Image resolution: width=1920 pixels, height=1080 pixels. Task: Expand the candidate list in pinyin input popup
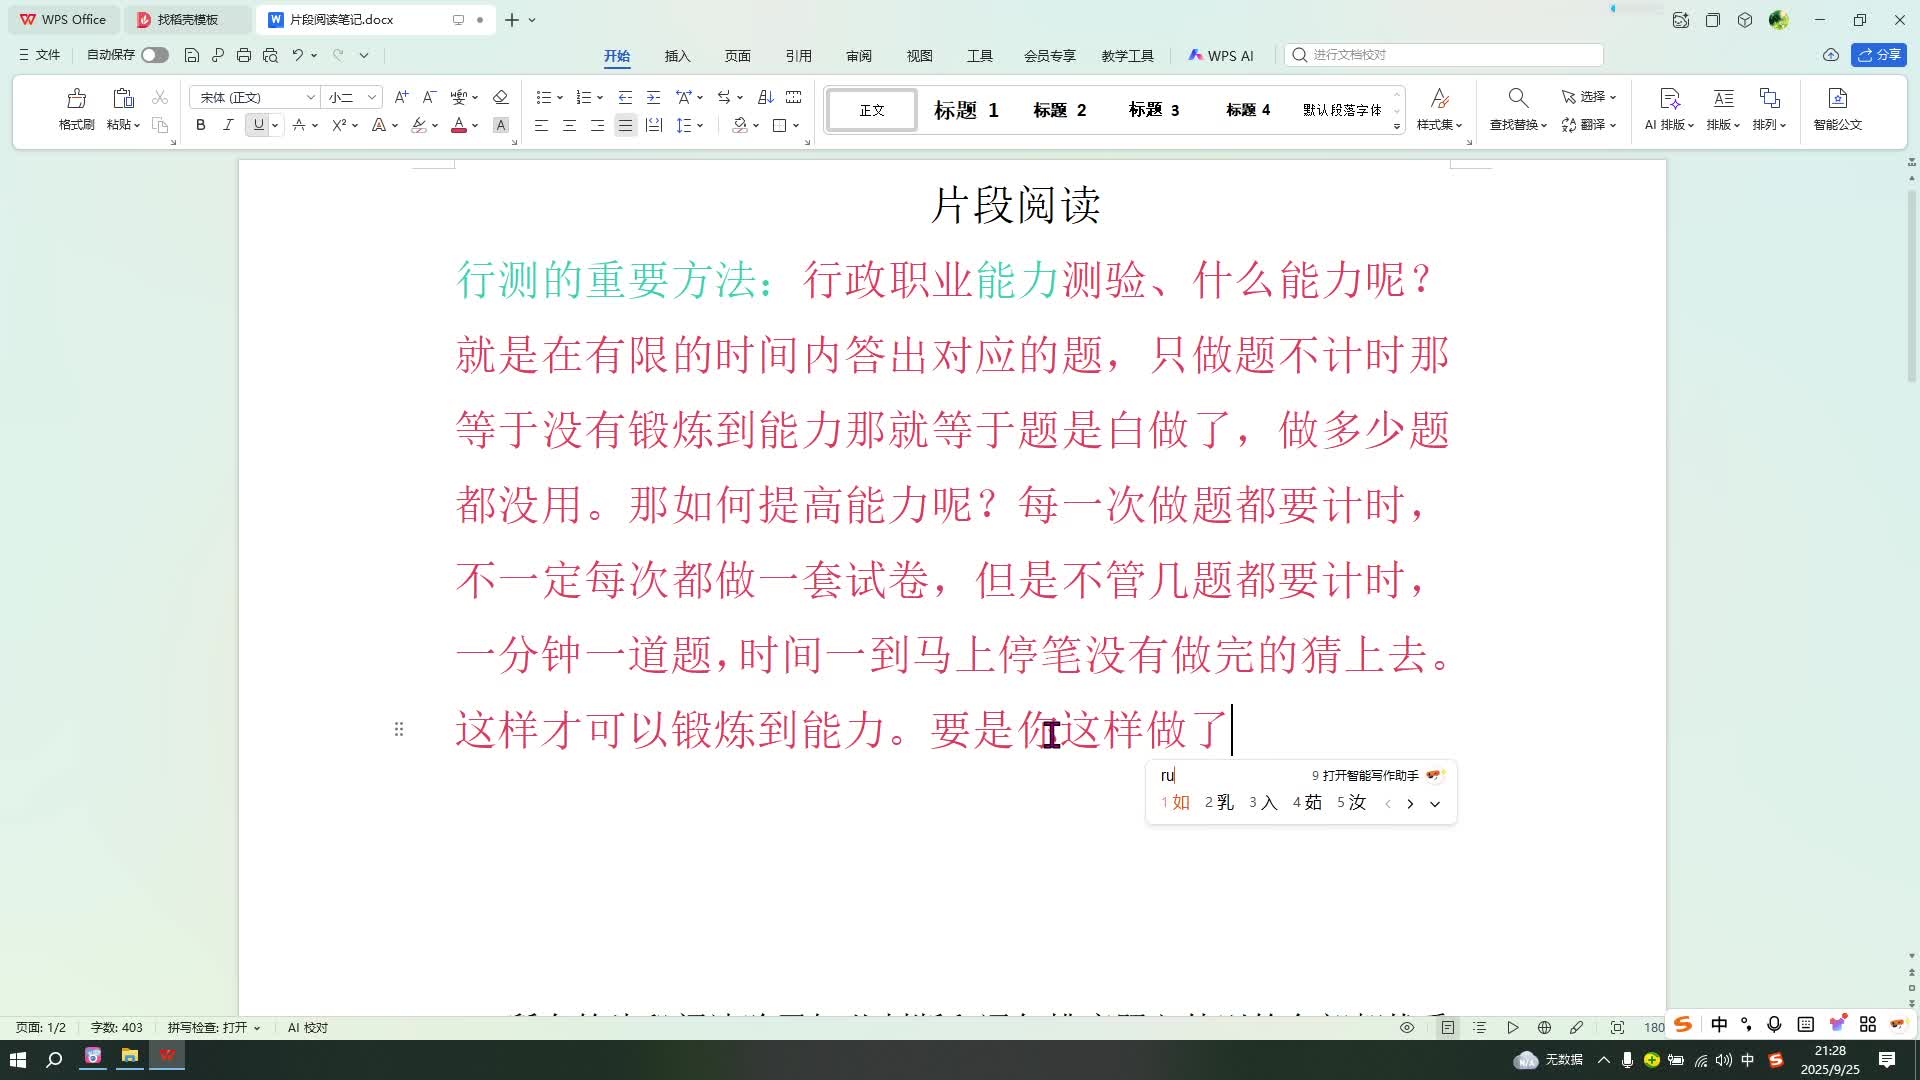click(1436, 803)
